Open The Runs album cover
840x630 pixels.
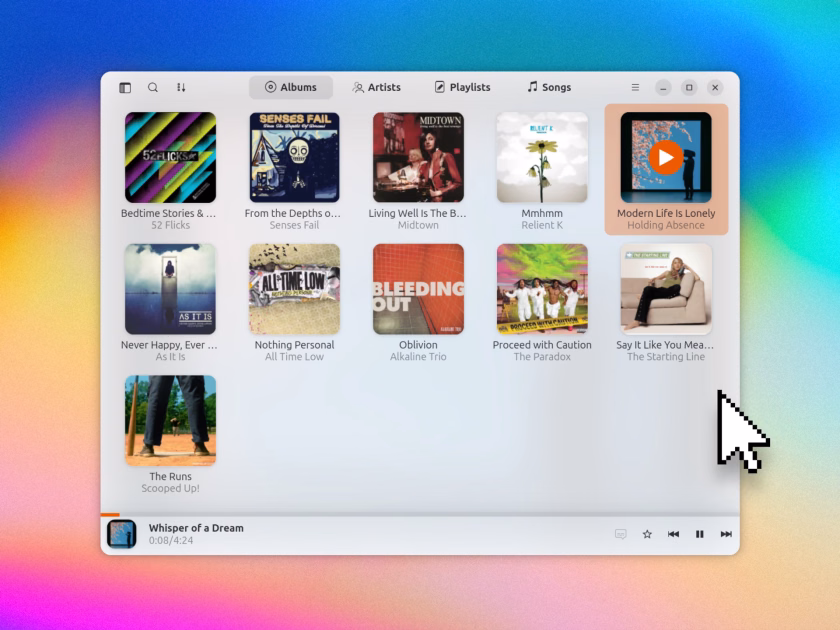click(170, 421)
